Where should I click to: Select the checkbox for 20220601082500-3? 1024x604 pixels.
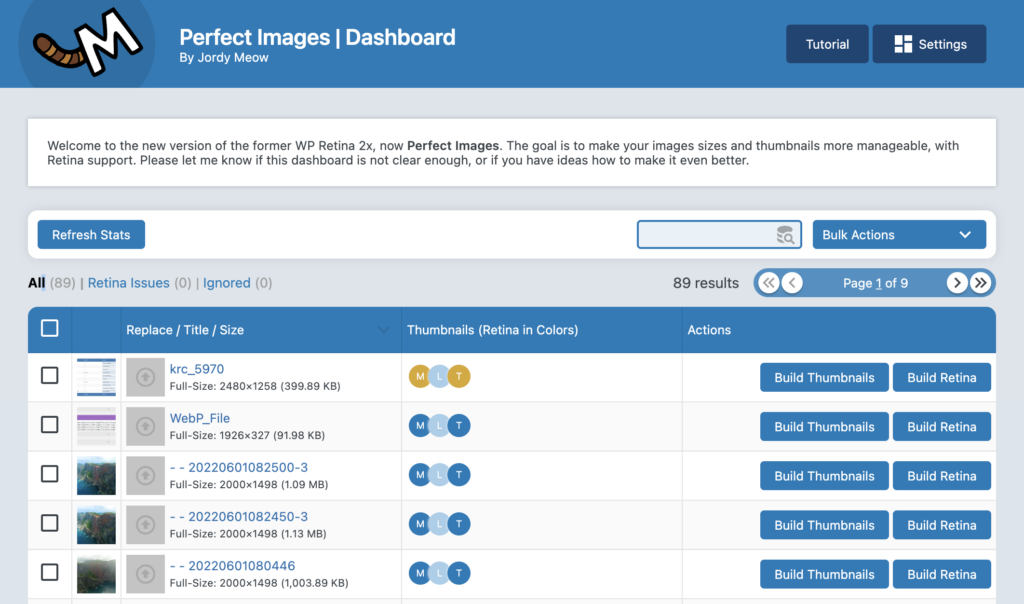pyautogui.click(x=50, y=474)
